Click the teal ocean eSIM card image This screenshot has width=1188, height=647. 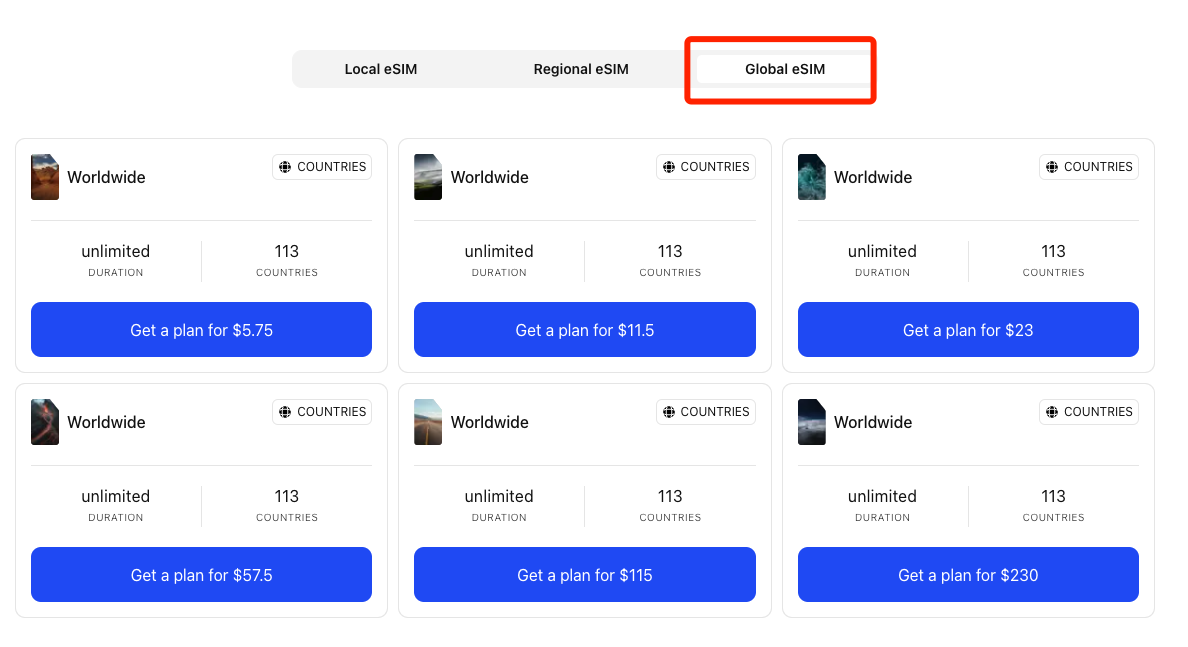tap(812, 177)
